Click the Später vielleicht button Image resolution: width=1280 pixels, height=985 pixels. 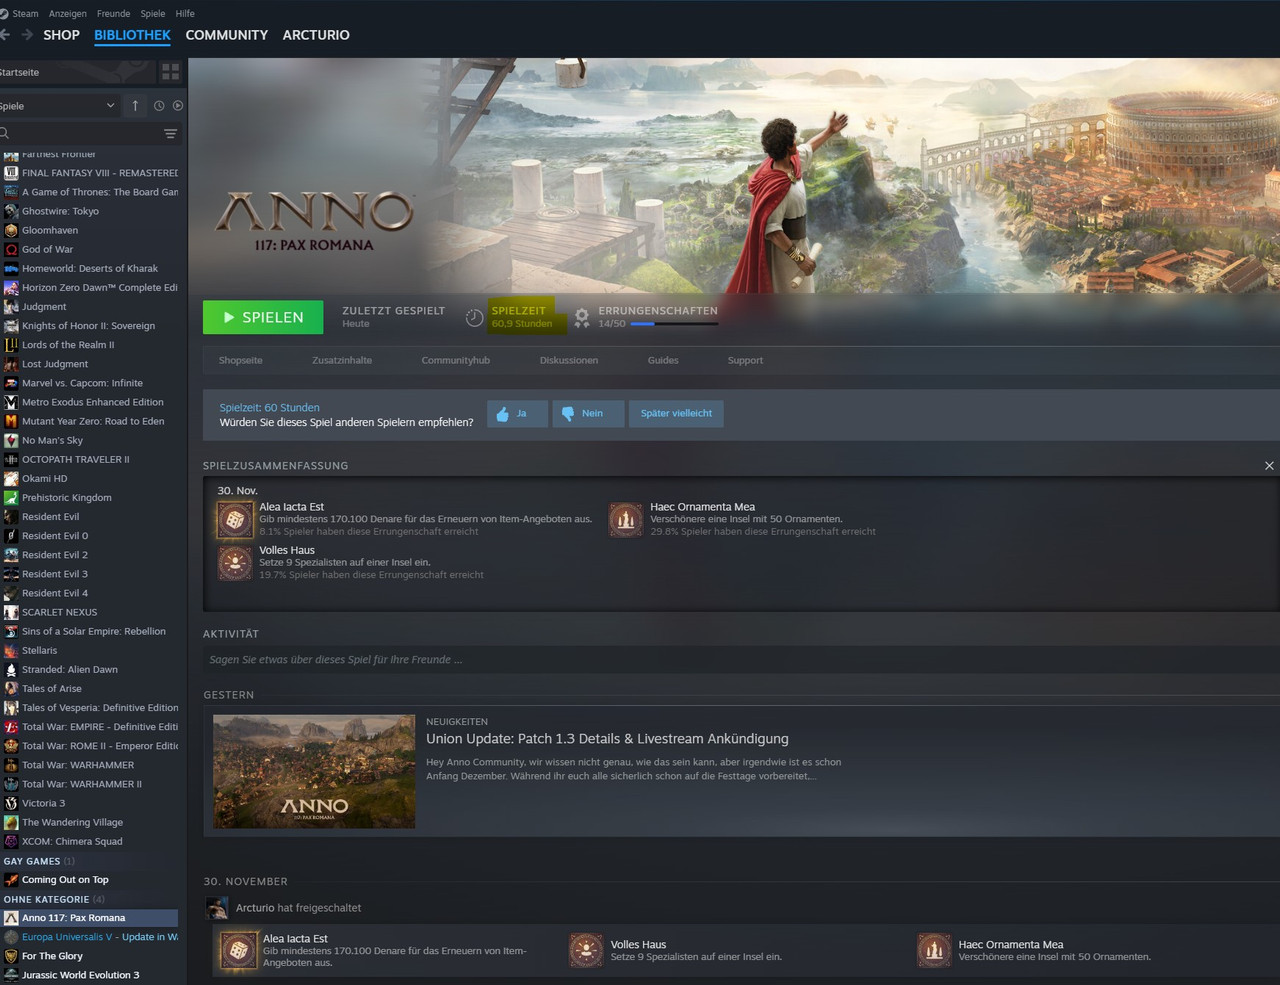pos(676,413)
